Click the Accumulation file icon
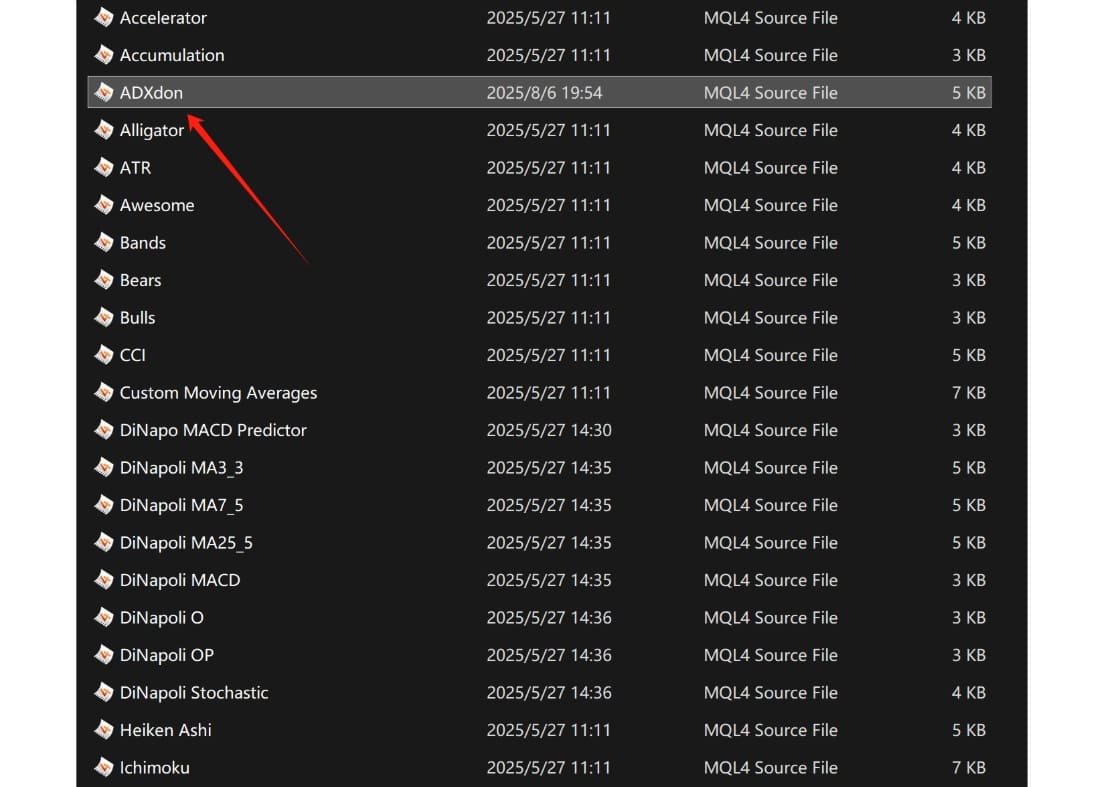The height and width of the screenshot is (787, 1108). point(104,55)
